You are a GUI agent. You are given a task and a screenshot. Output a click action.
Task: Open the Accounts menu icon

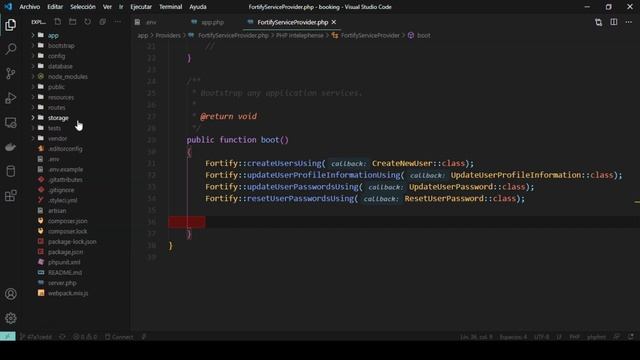[11, 294]
